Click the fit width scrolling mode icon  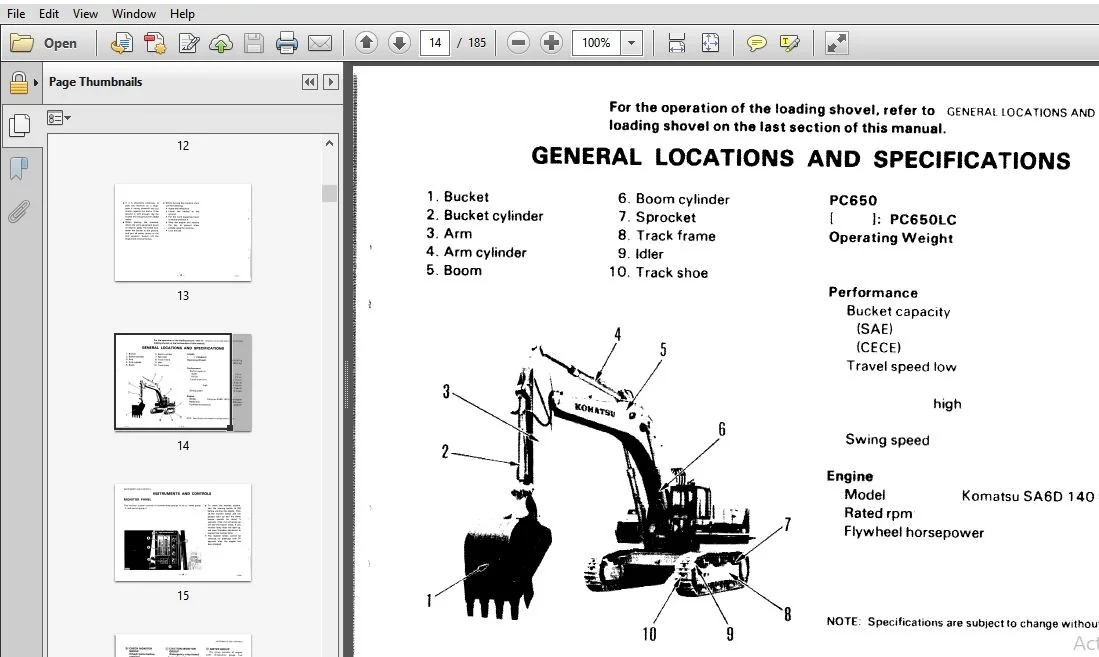pyautogui.click(x=676, y=43)
